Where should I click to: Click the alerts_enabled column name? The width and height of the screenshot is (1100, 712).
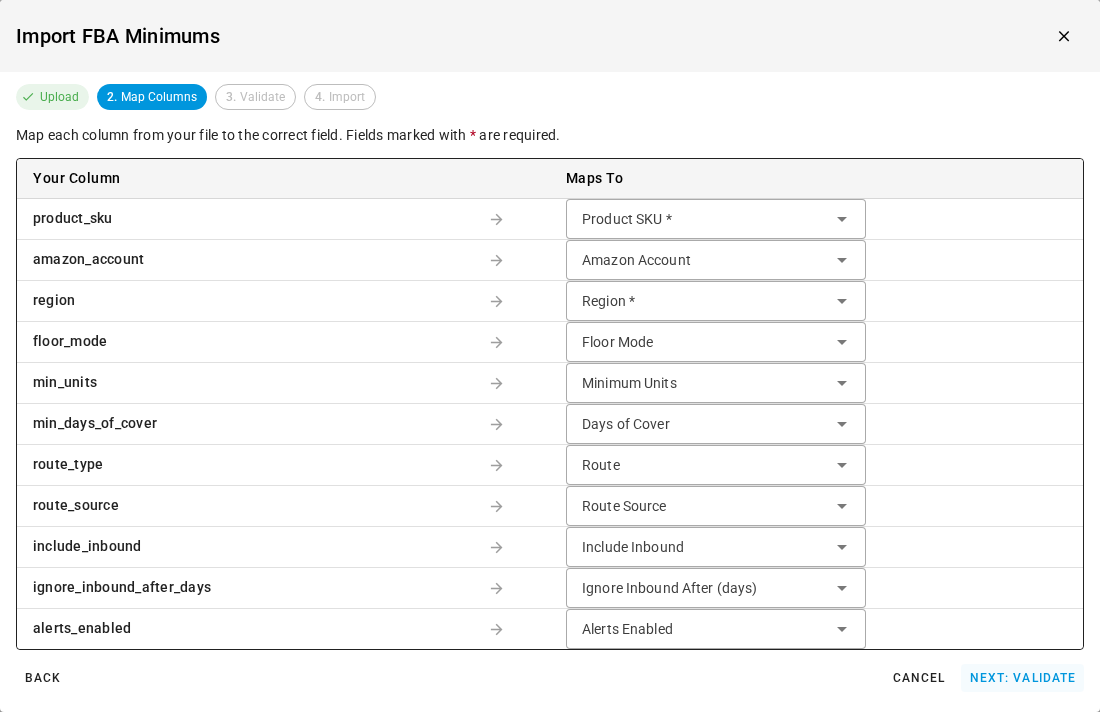[82, 629]
